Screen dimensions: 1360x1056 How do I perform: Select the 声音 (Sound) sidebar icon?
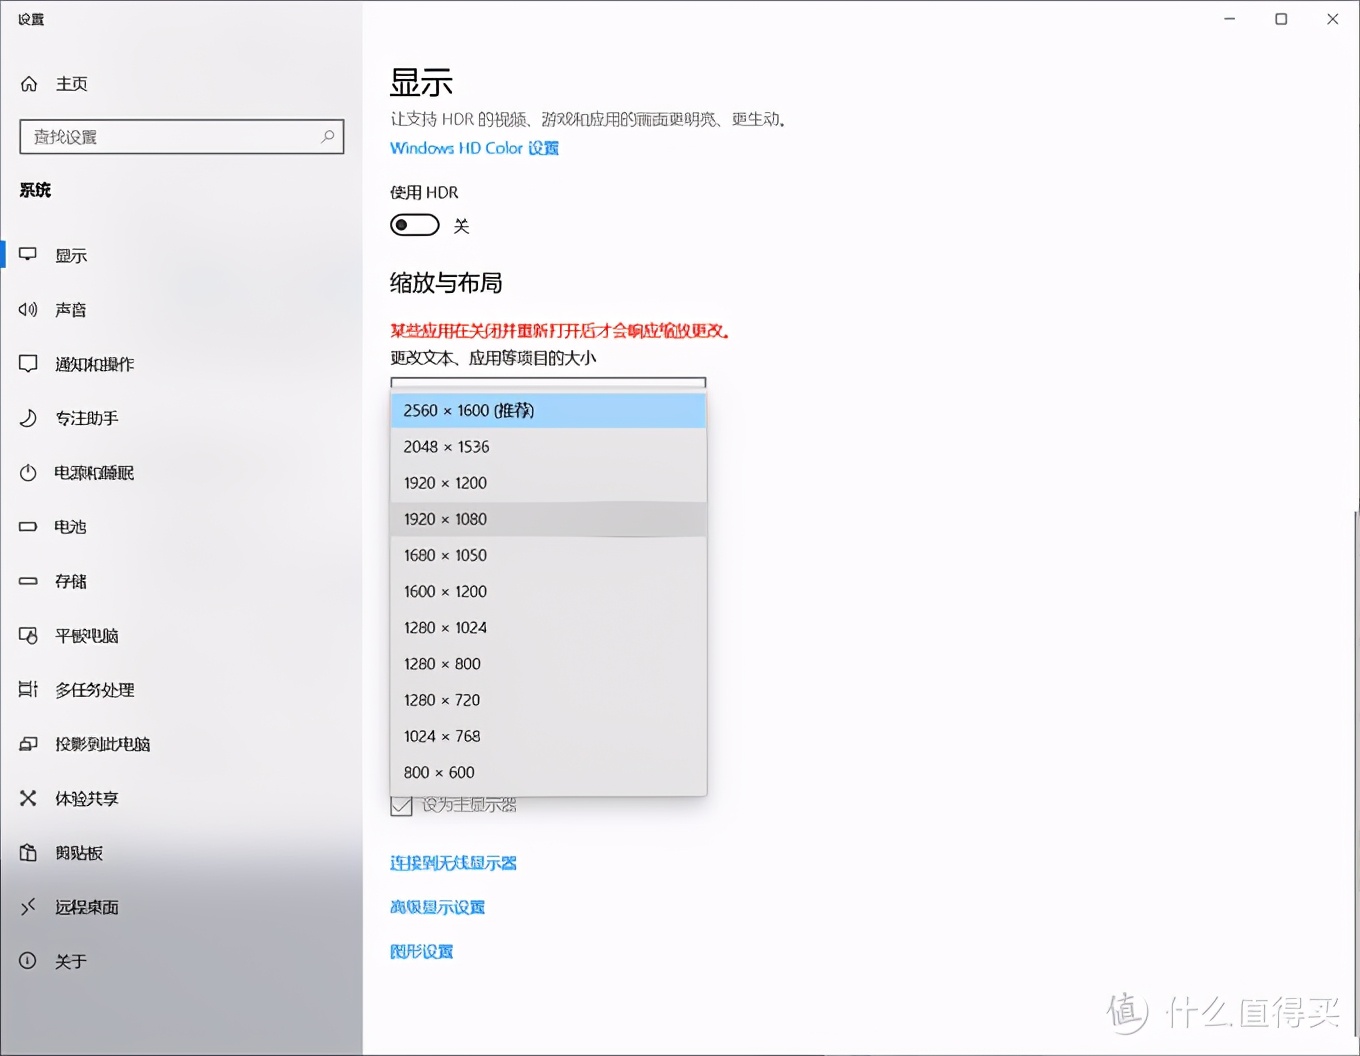point(28,309)
